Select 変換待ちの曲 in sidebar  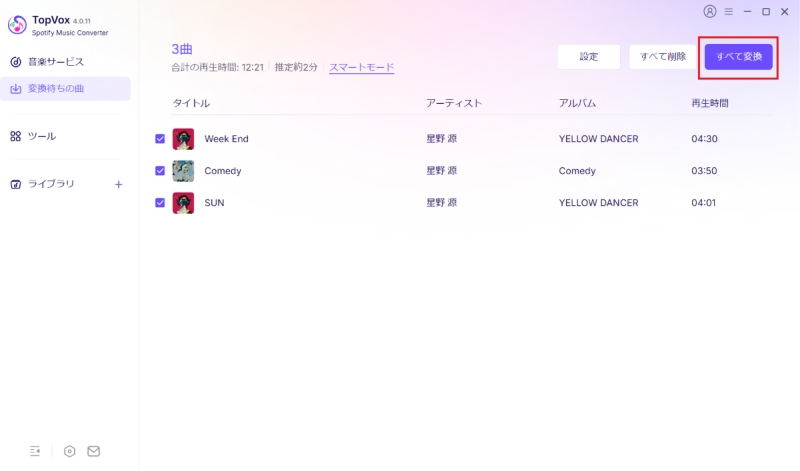pos(65,89)
